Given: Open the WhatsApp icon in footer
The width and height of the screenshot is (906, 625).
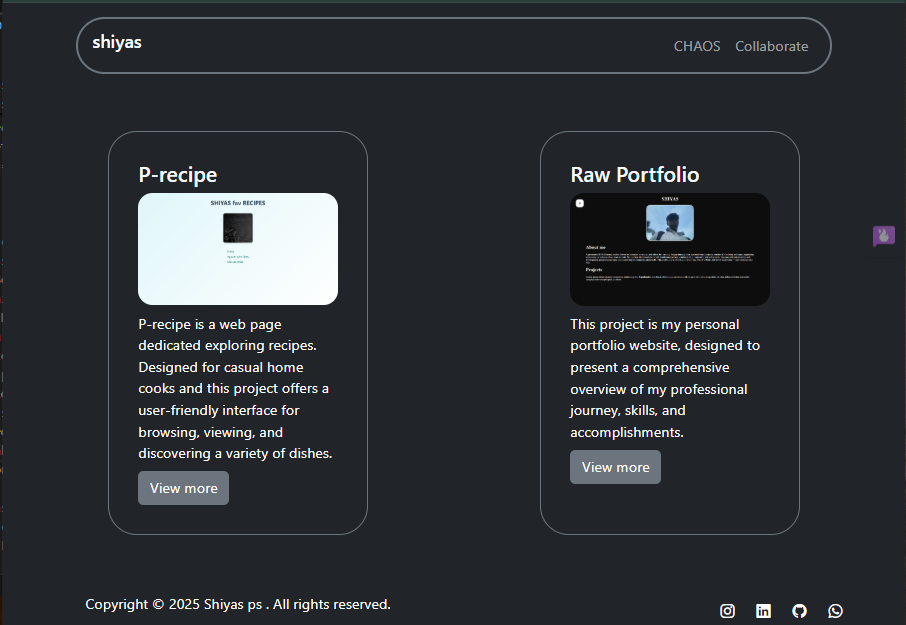Looking at the screenshot, I should 835,611.
